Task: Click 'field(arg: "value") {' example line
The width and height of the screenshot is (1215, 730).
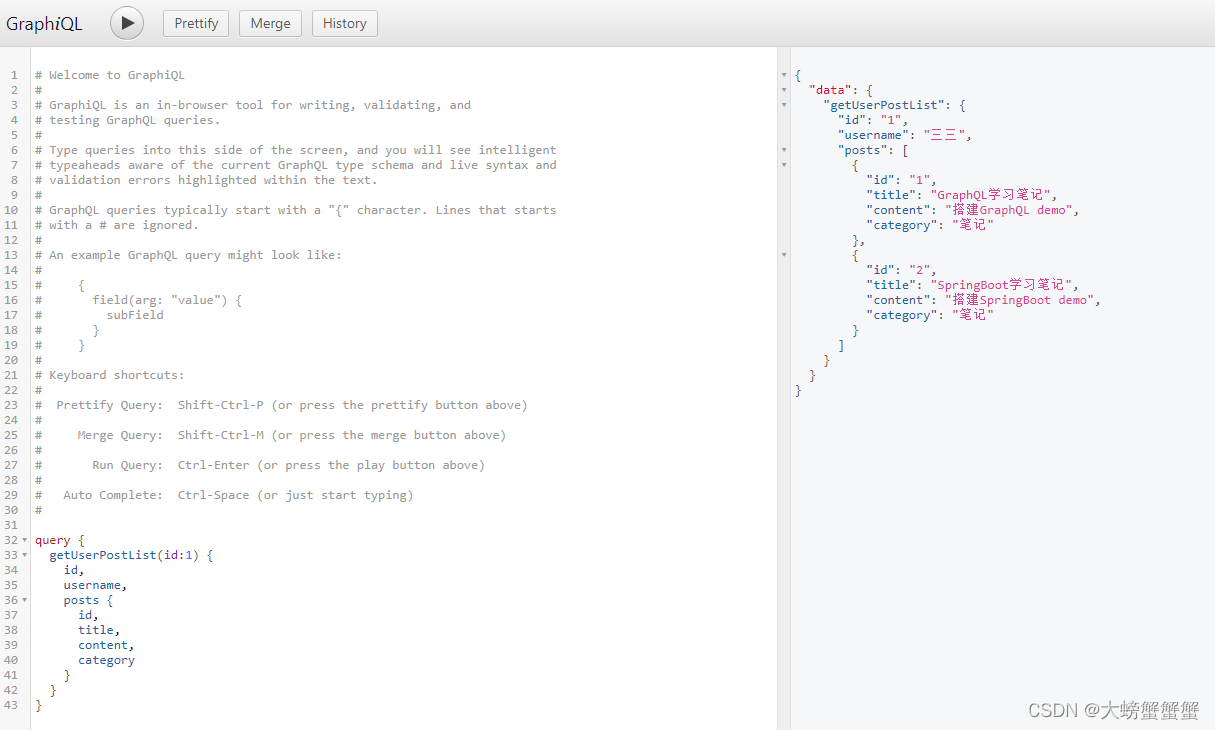Action: point(167,300)
